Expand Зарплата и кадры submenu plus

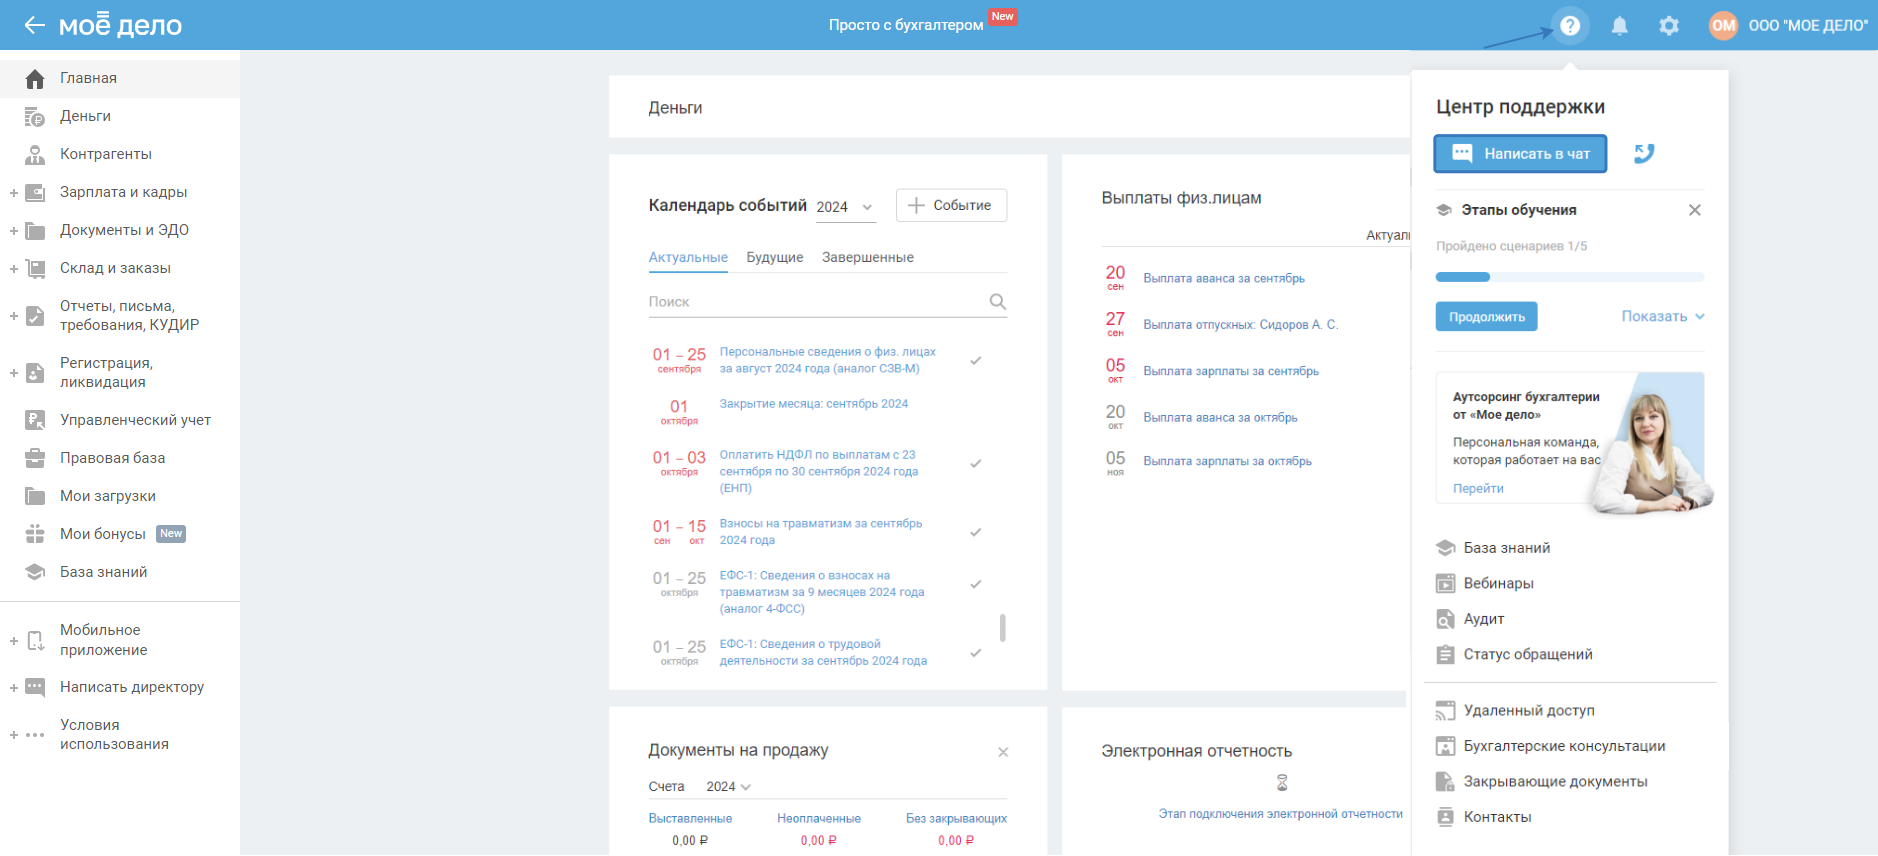[x=14, y=192]
